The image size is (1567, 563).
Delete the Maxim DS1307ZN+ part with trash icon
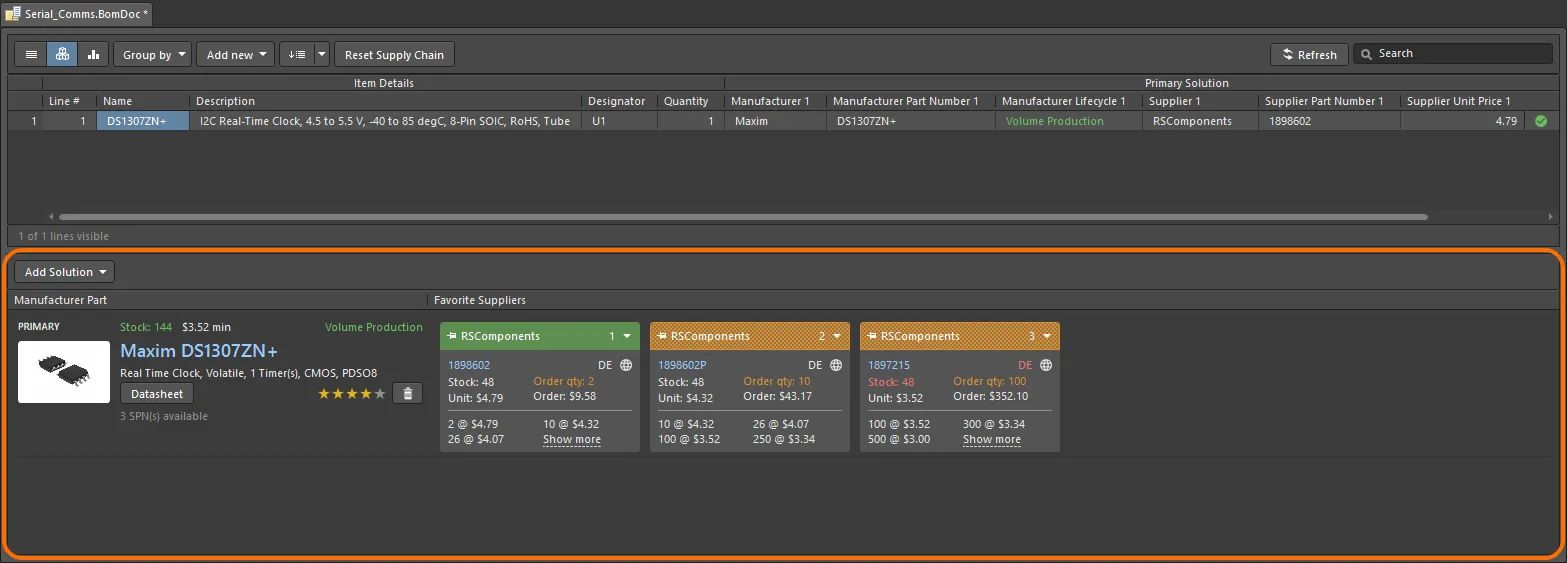coord(407,394)
